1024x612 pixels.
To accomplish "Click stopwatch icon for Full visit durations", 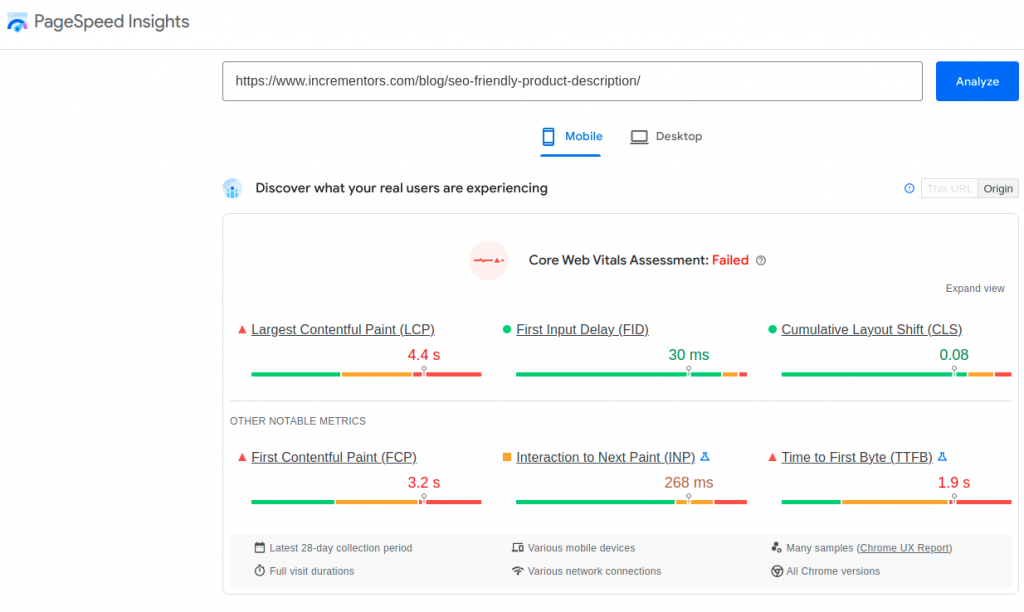I will pyautogui.click(x=259, y=570).
